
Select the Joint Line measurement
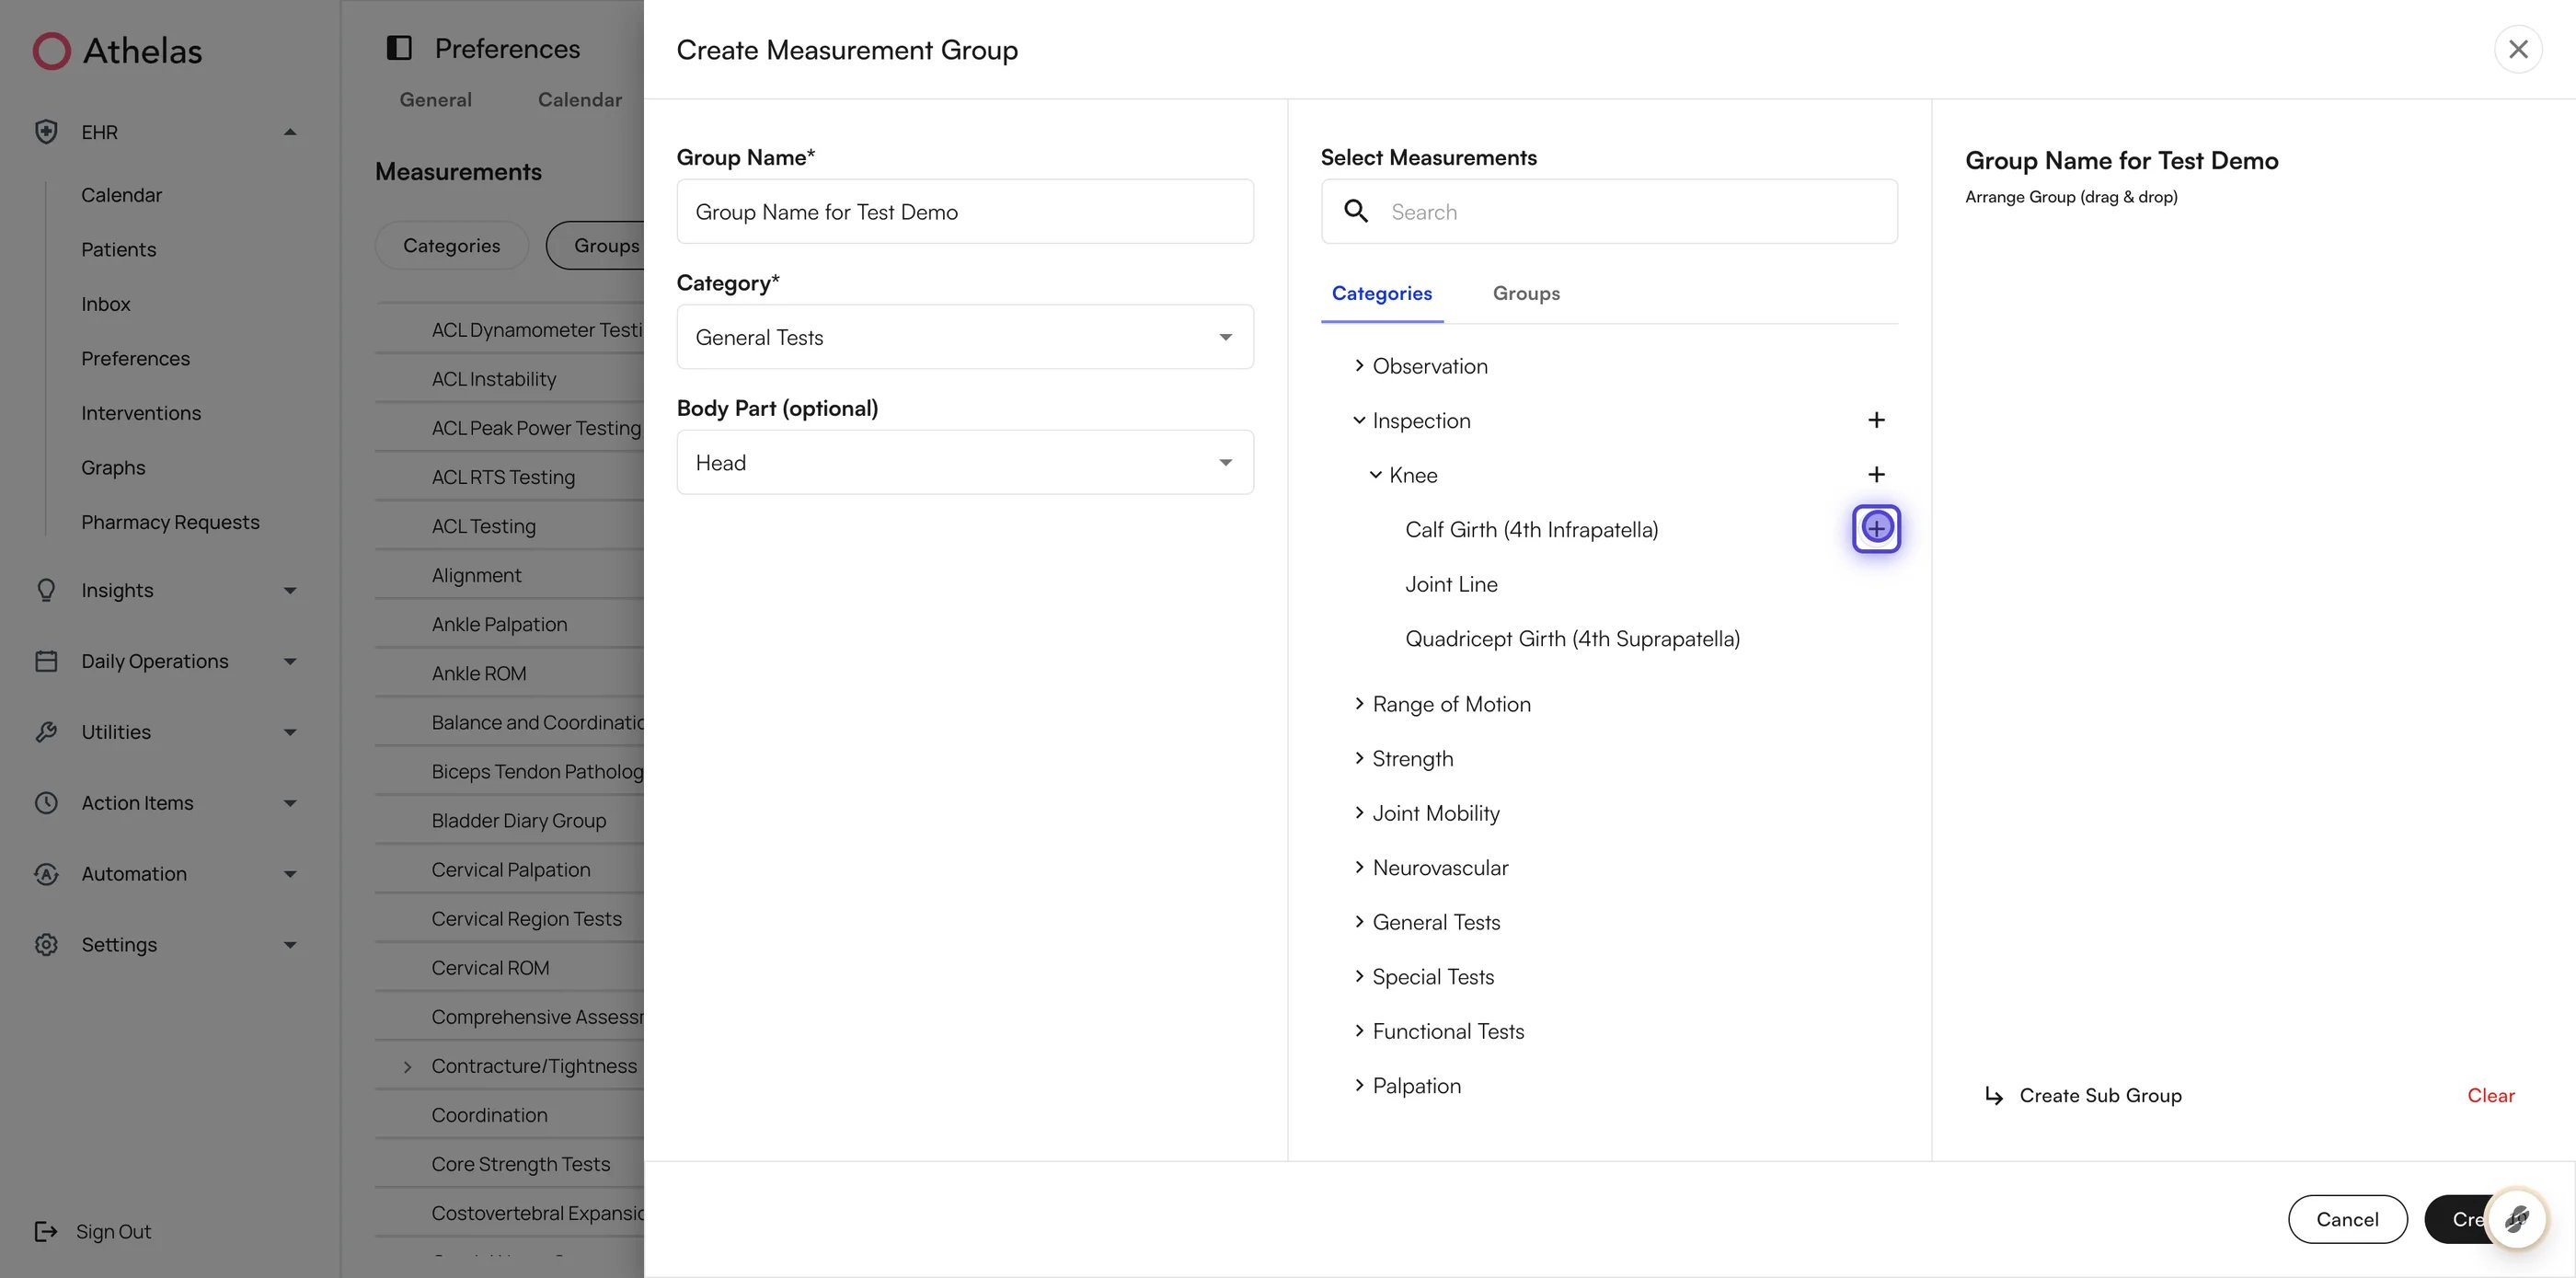coord(1451,584)
